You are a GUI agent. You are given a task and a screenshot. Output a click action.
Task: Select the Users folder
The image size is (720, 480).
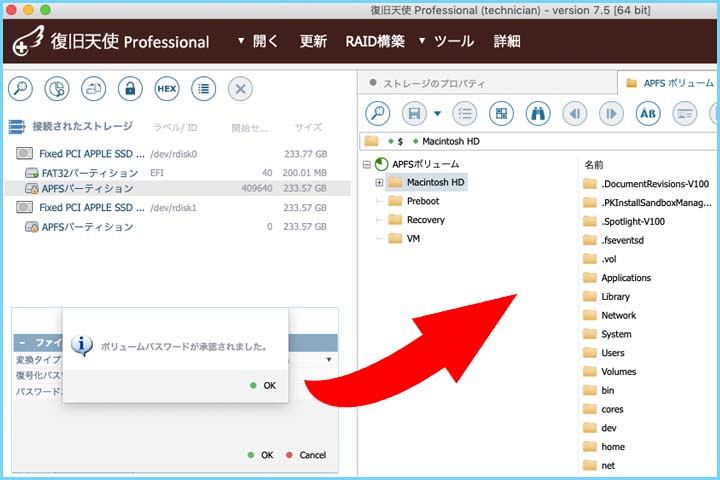point(603,353)
